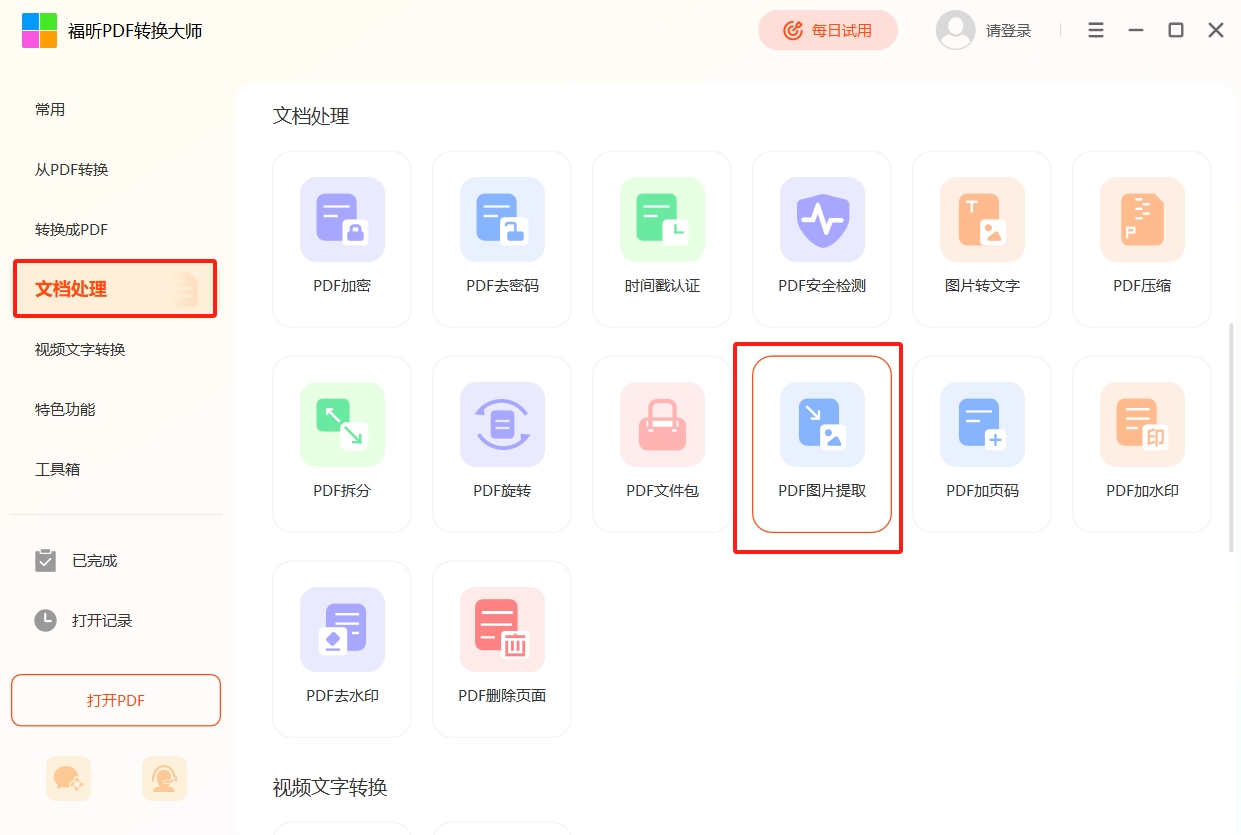This screenshot has width=1241, height=835.
Task: Click the 打开PDF button
Action: (x=116, y=700)
